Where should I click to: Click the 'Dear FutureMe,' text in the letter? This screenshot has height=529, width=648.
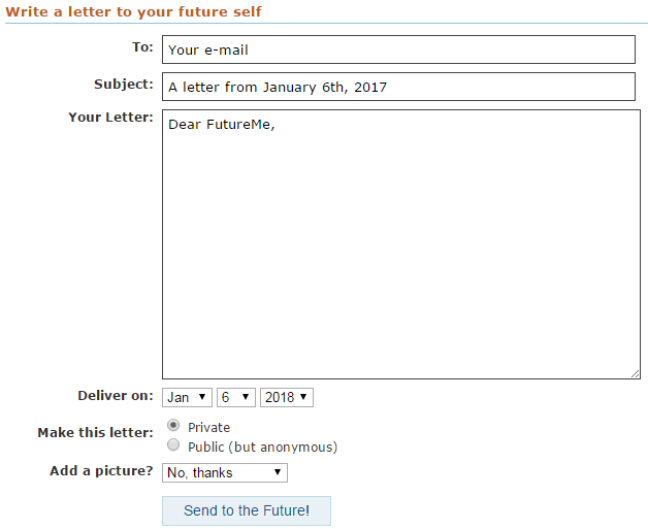pyautogui.click(x=221, y=127)
